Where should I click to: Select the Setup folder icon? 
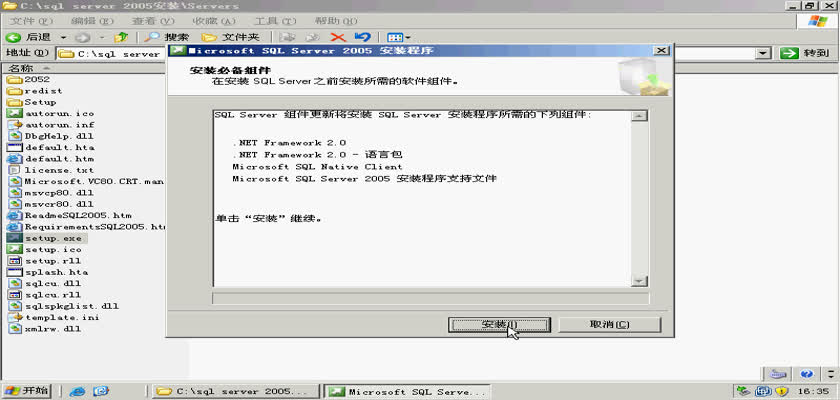coord(15,102)
